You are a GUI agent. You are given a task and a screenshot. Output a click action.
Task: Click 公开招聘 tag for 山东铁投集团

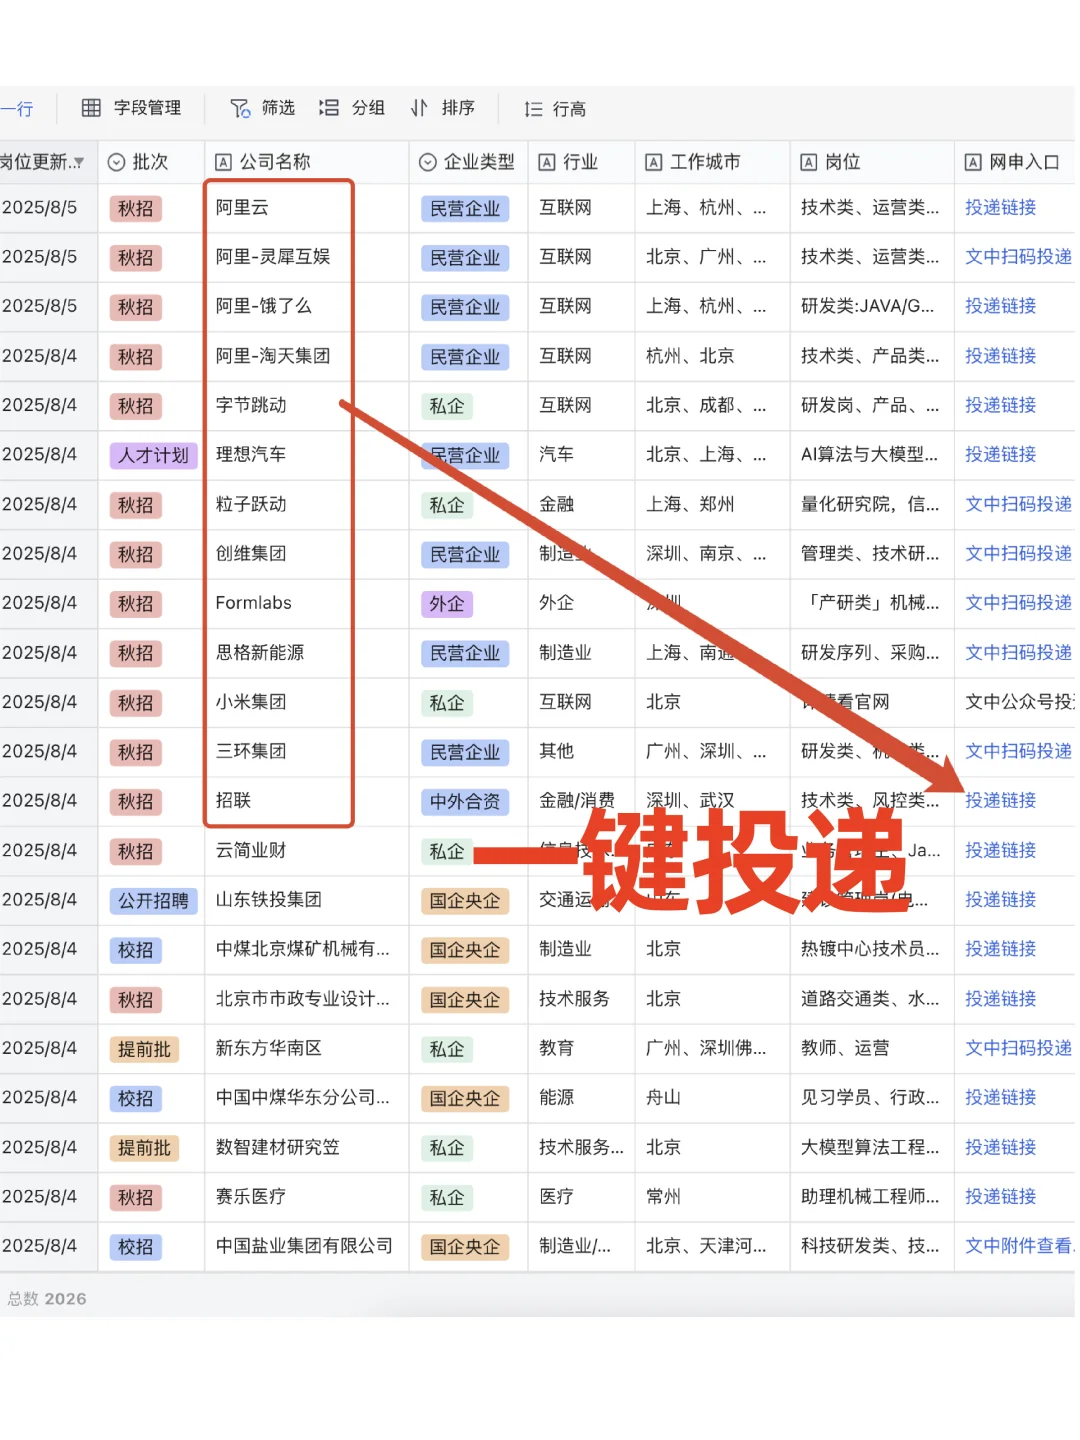(x=153, y=901)
